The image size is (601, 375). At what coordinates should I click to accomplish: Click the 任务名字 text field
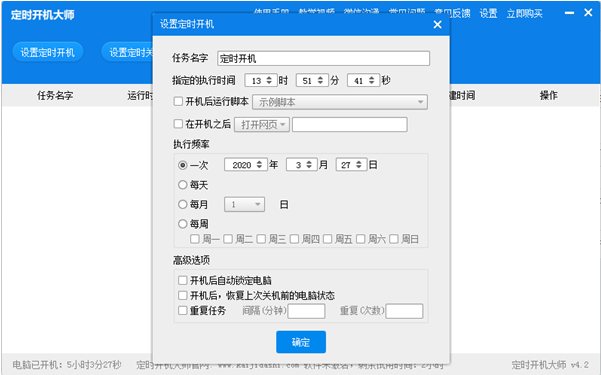(x=323, y=58)
